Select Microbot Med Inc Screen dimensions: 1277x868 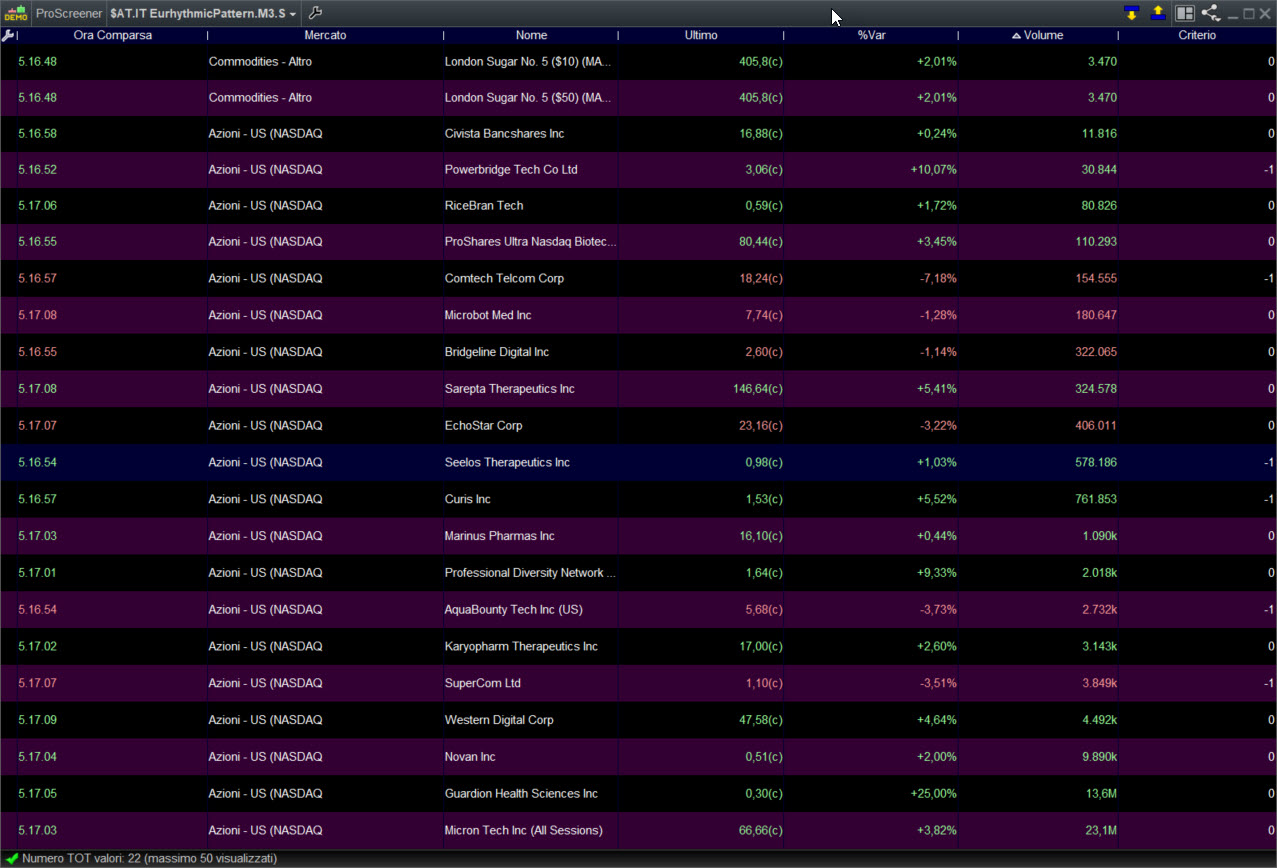pos(488,316)
